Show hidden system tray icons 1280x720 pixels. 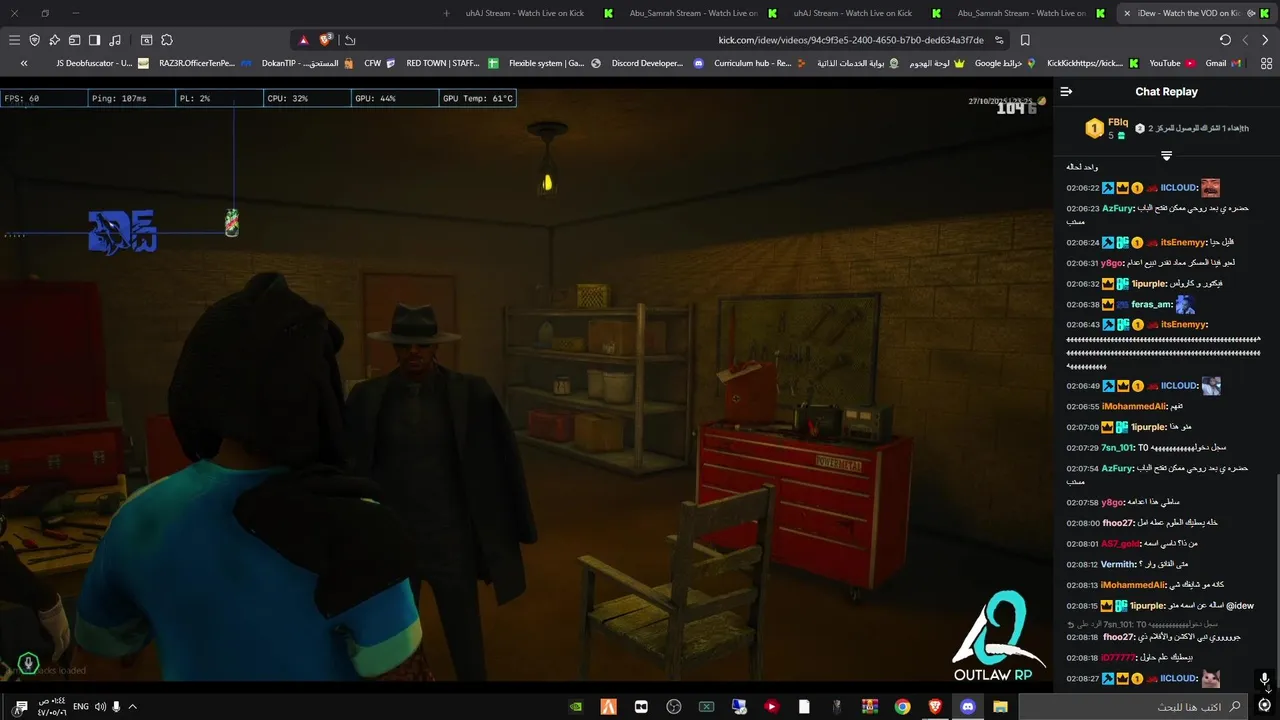[132, 706]
